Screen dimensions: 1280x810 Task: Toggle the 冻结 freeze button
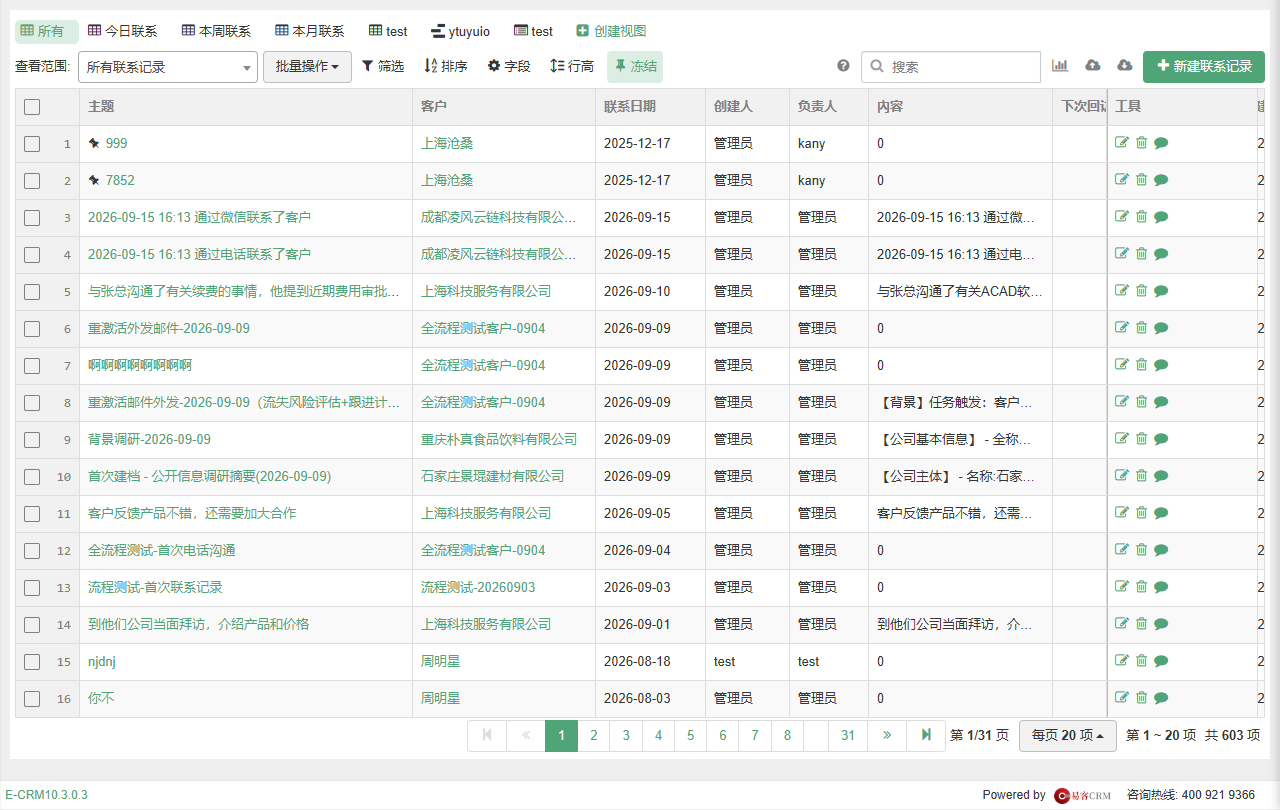click(635, 67)
